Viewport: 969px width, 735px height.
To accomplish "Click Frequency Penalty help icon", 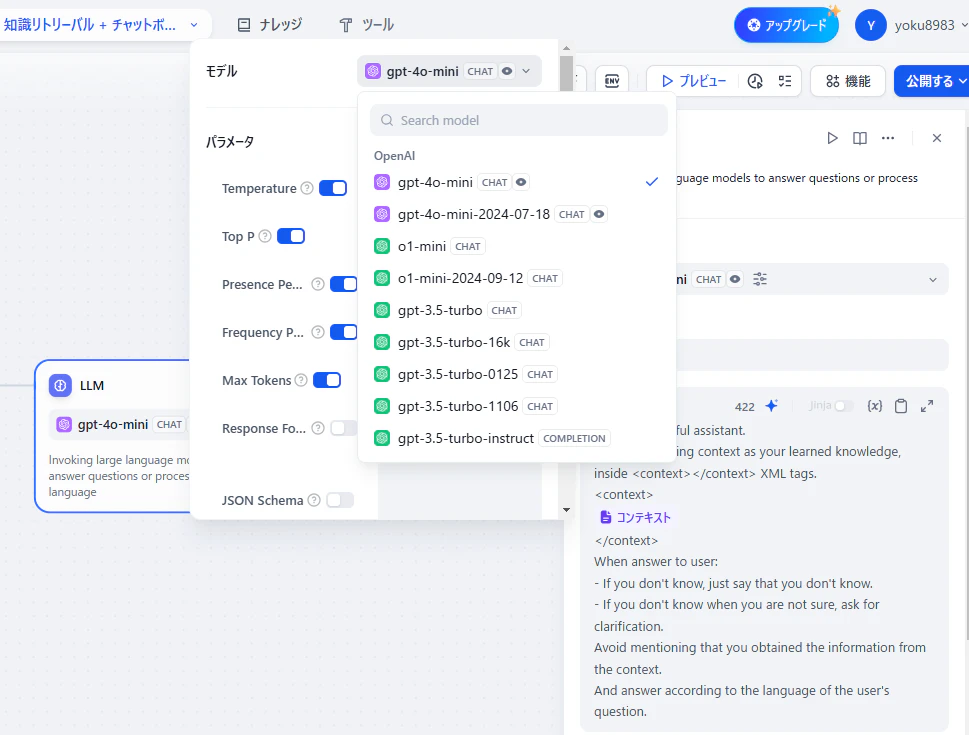I will tap(318, 332).
